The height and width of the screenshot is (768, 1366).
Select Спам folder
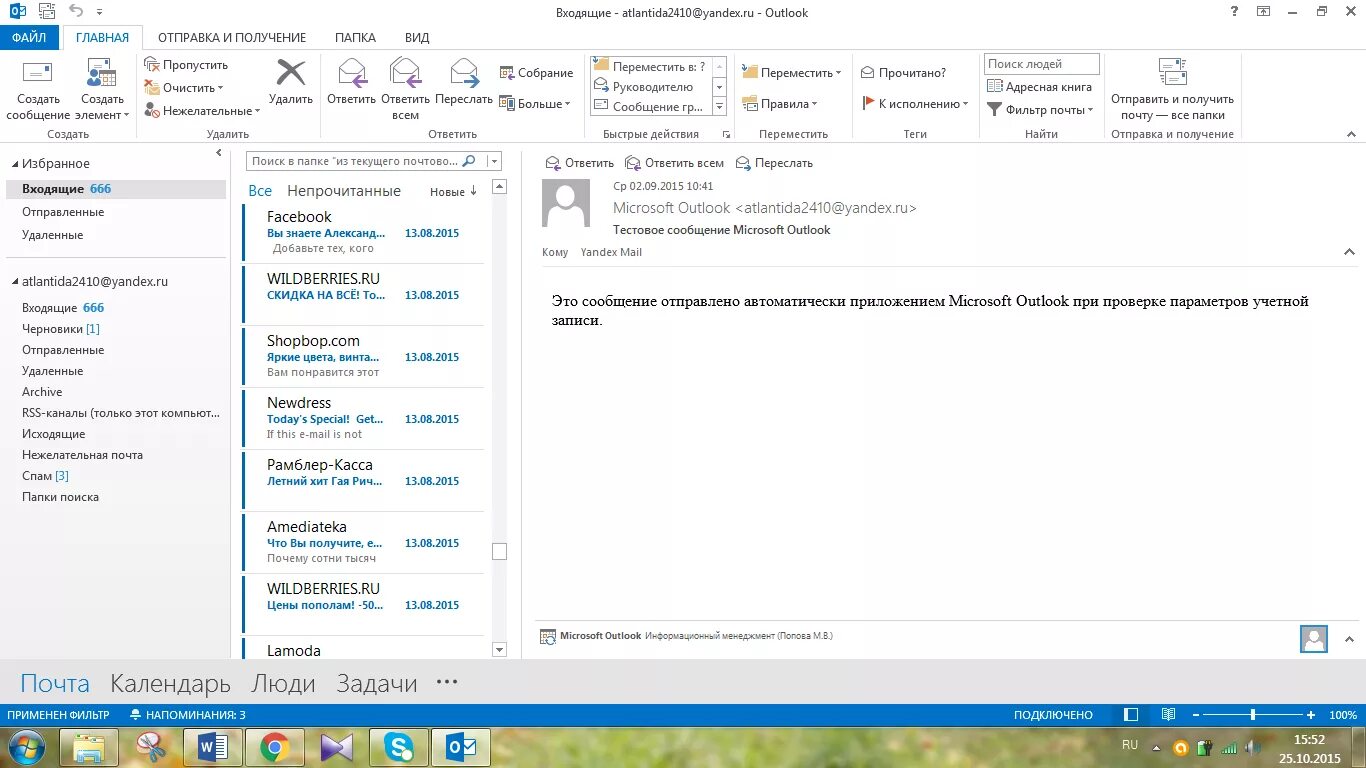(x=46, y=476)
